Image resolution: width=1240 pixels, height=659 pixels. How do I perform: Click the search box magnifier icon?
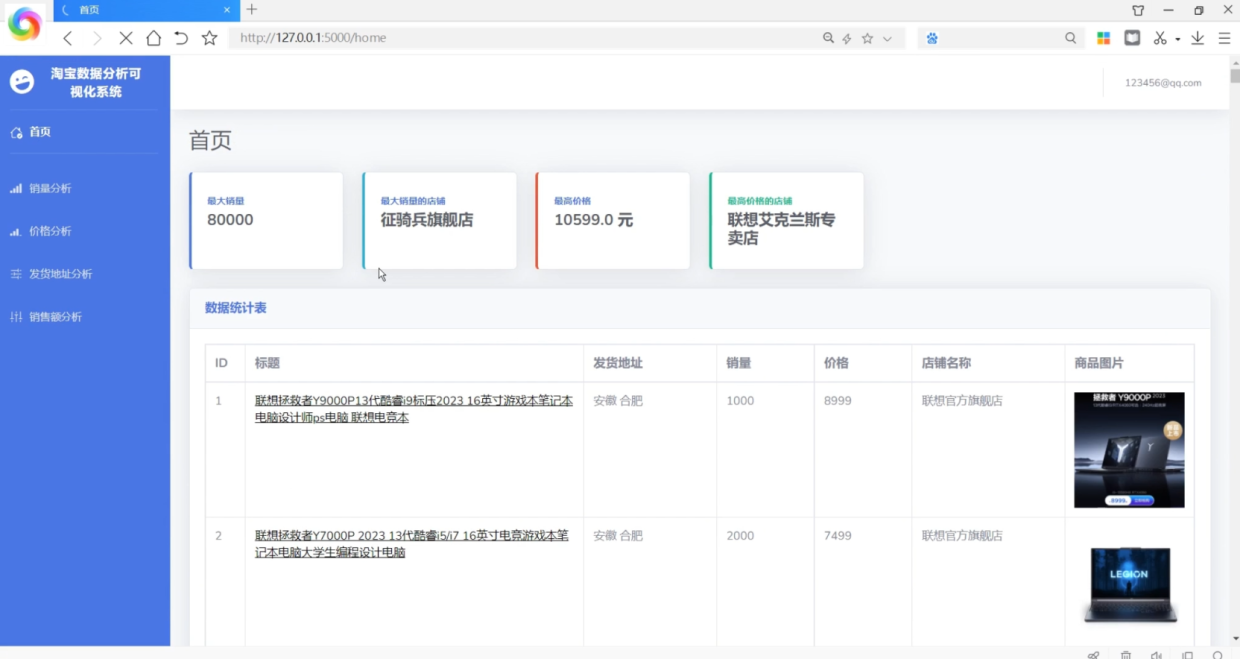point(1071,38)
